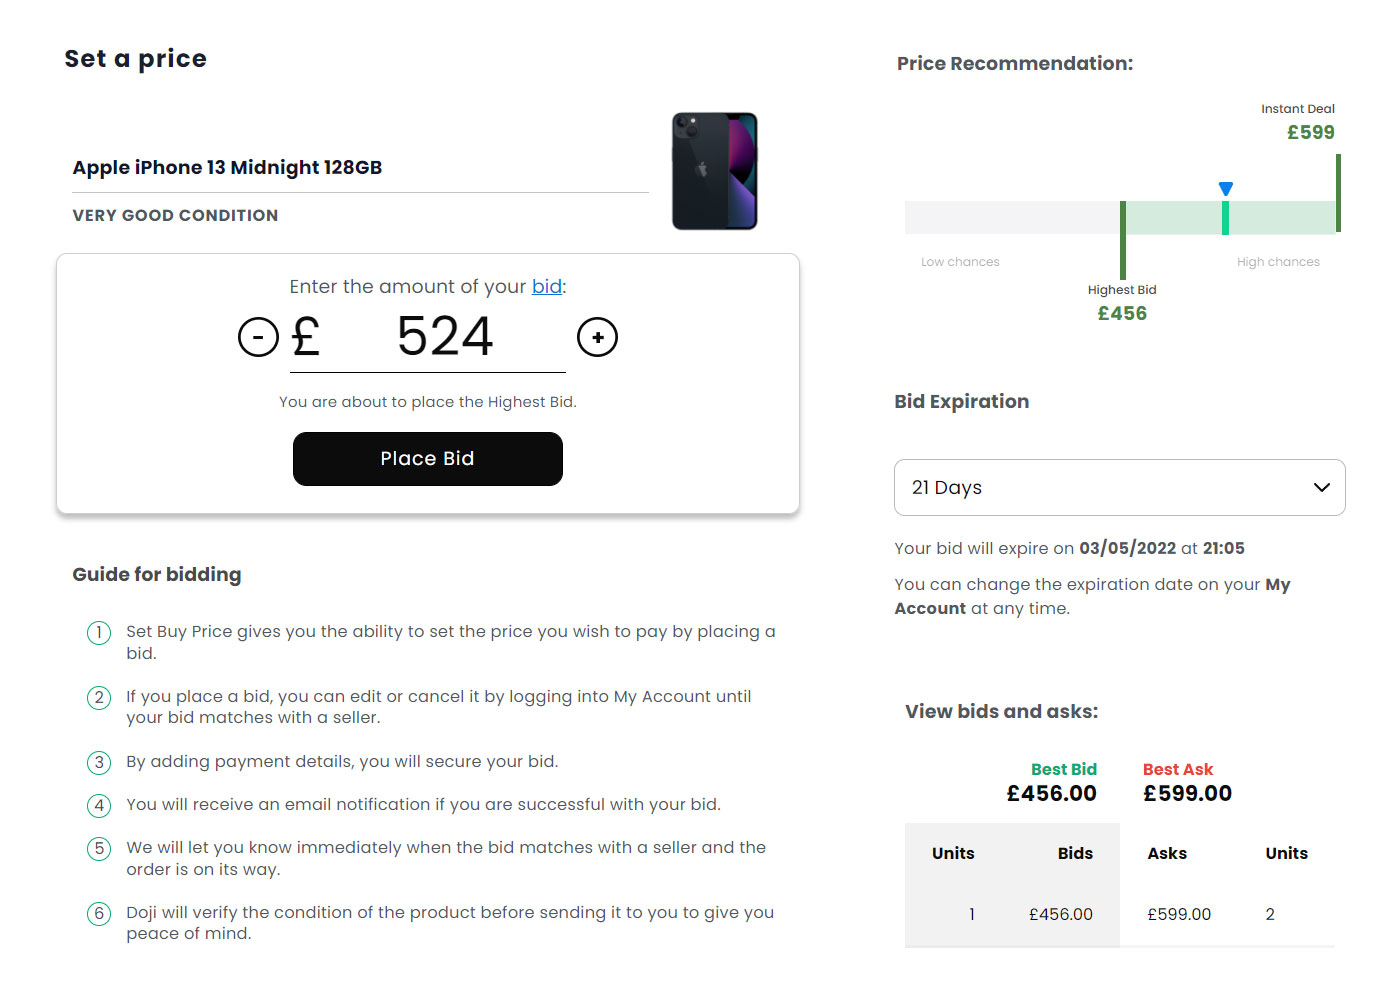The height and width of the screenshot is (999, 1397).
Task: Click the Asks column header
Action: click(1167, 854)
